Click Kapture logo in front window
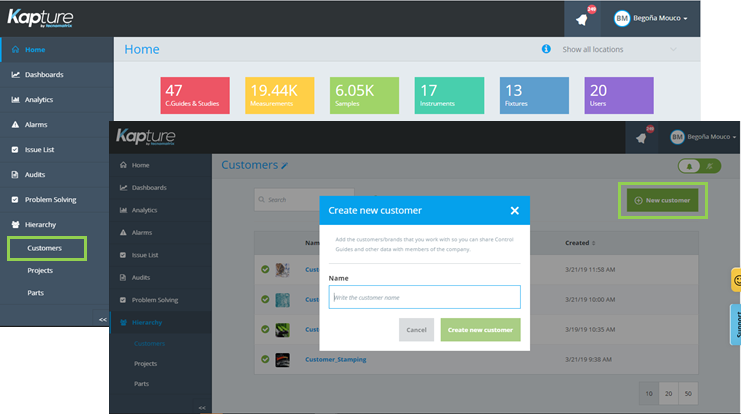The image size is (741, 414). [x=146, y=137]
